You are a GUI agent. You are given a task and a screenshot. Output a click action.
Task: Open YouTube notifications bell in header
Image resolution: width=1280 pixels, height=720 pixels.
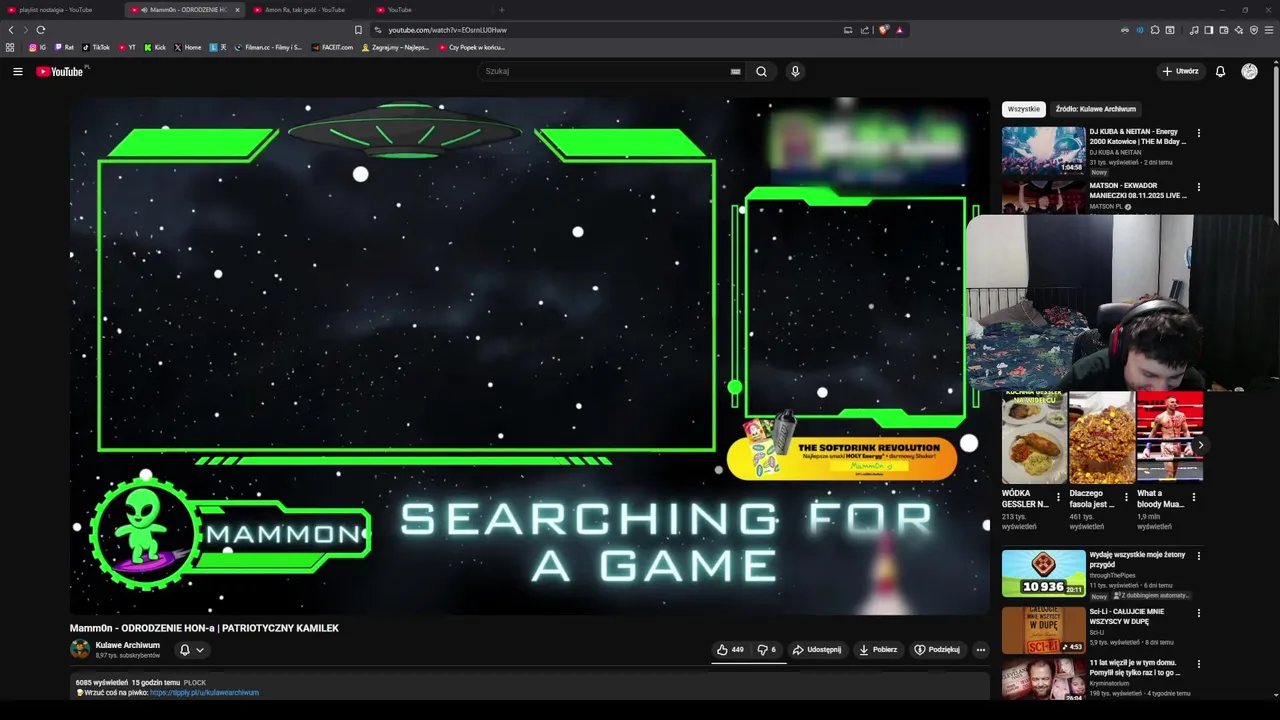click(1220, 71)
